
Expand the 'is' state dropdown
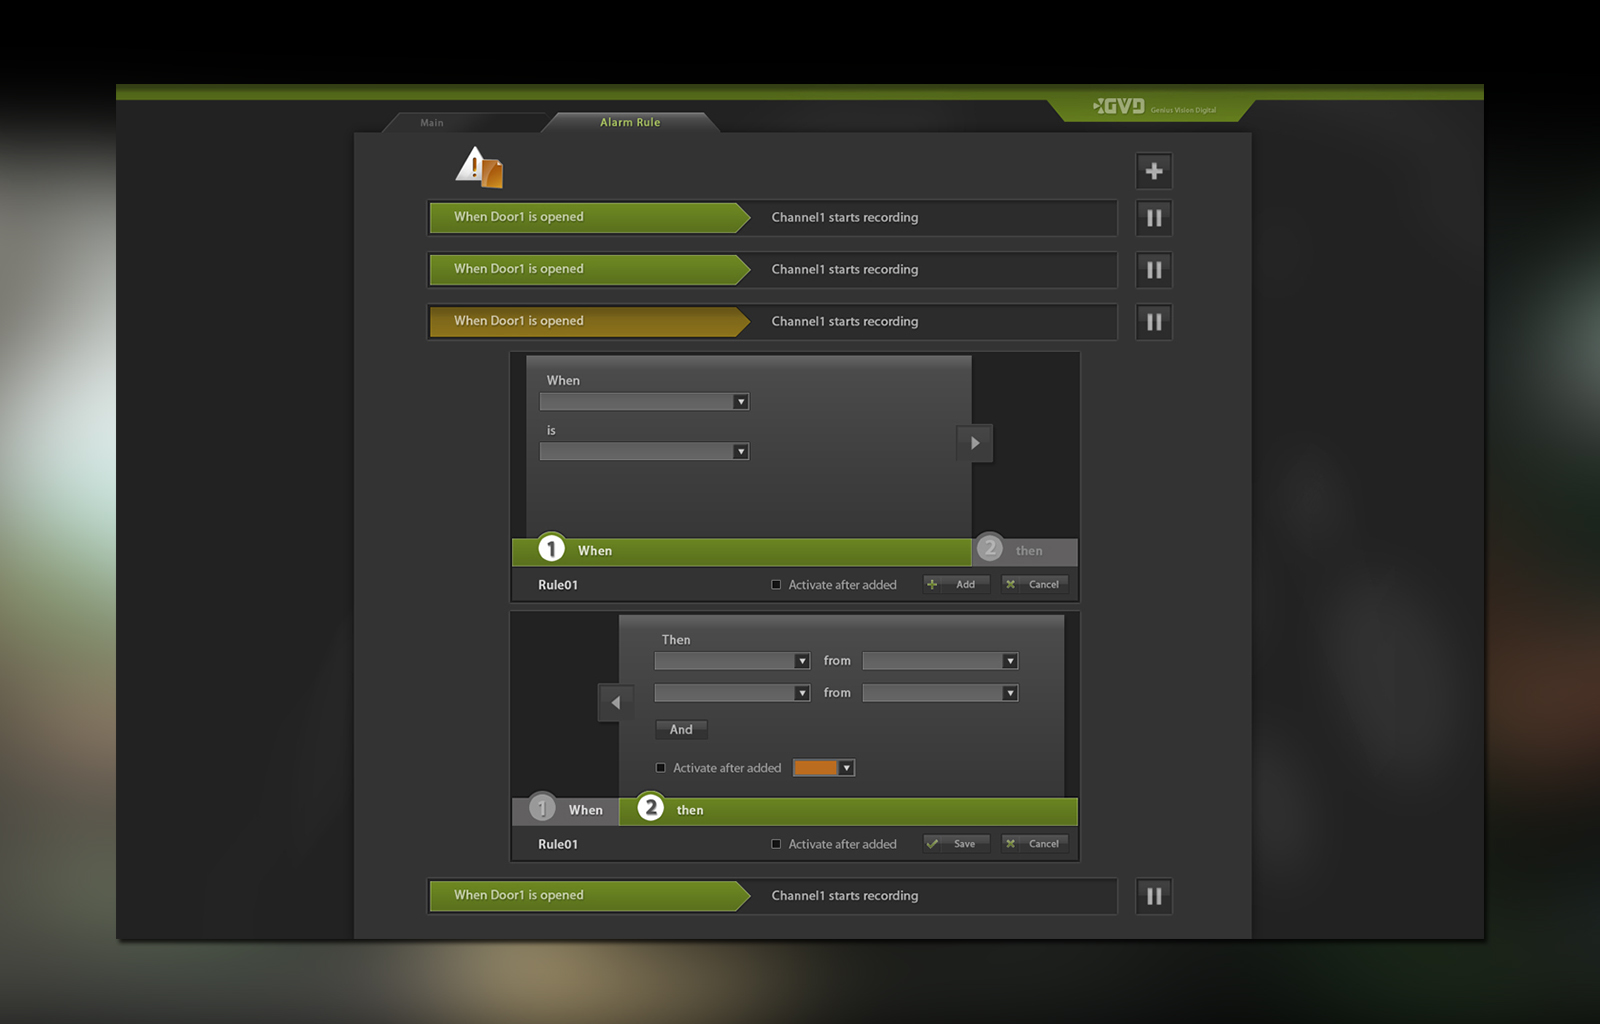(x=644, y=452)
